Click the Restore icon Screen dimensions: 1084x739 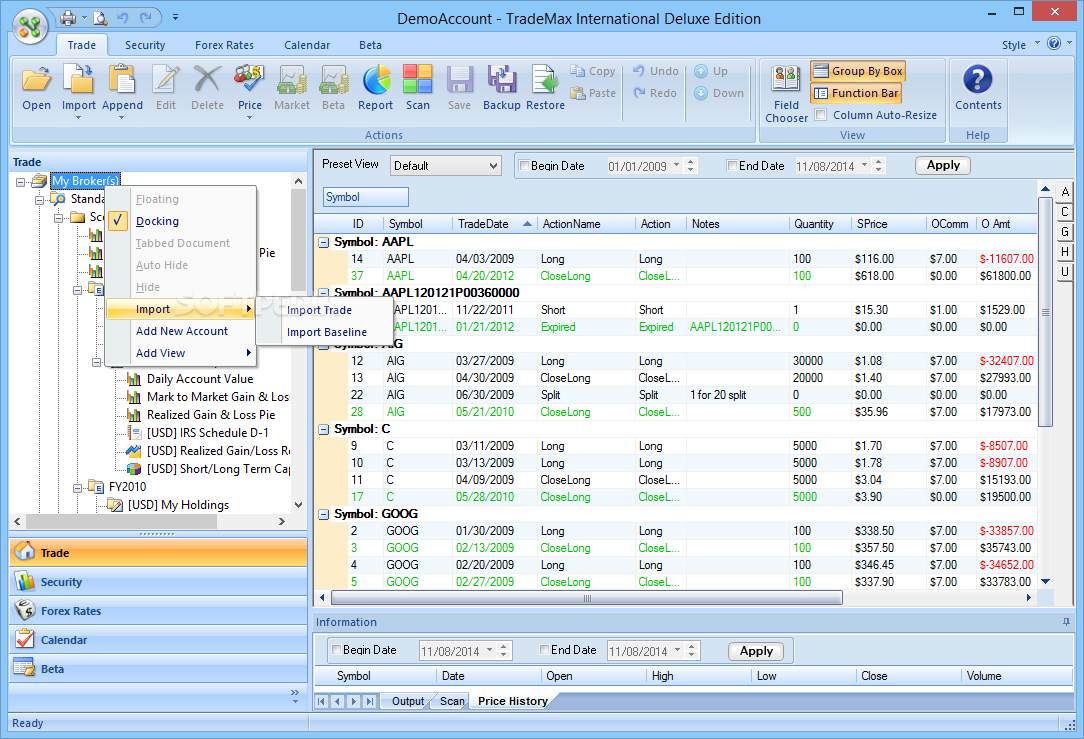coord(545,78)
